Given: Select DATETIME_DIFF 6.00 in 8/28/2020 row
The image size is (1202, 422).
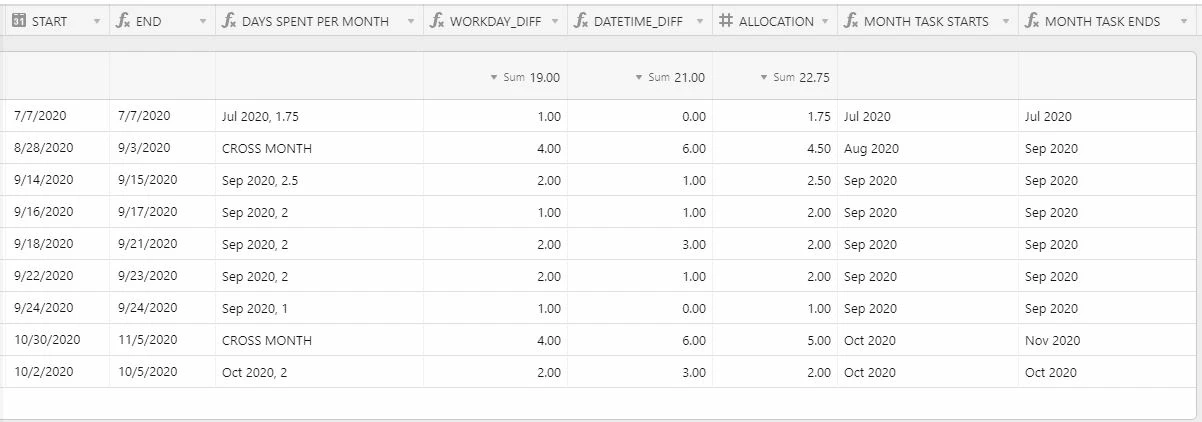Looking at the screenshot, I should tap(640, 148).
